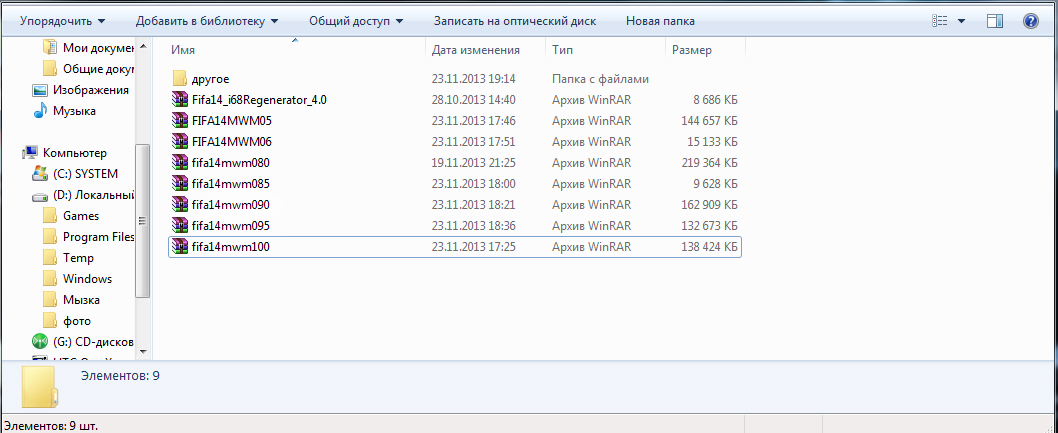This screenshot has height=433, width=1058.
Task: Click the fifa14mwm080 archive icon
Action: (x=179, y=163)
